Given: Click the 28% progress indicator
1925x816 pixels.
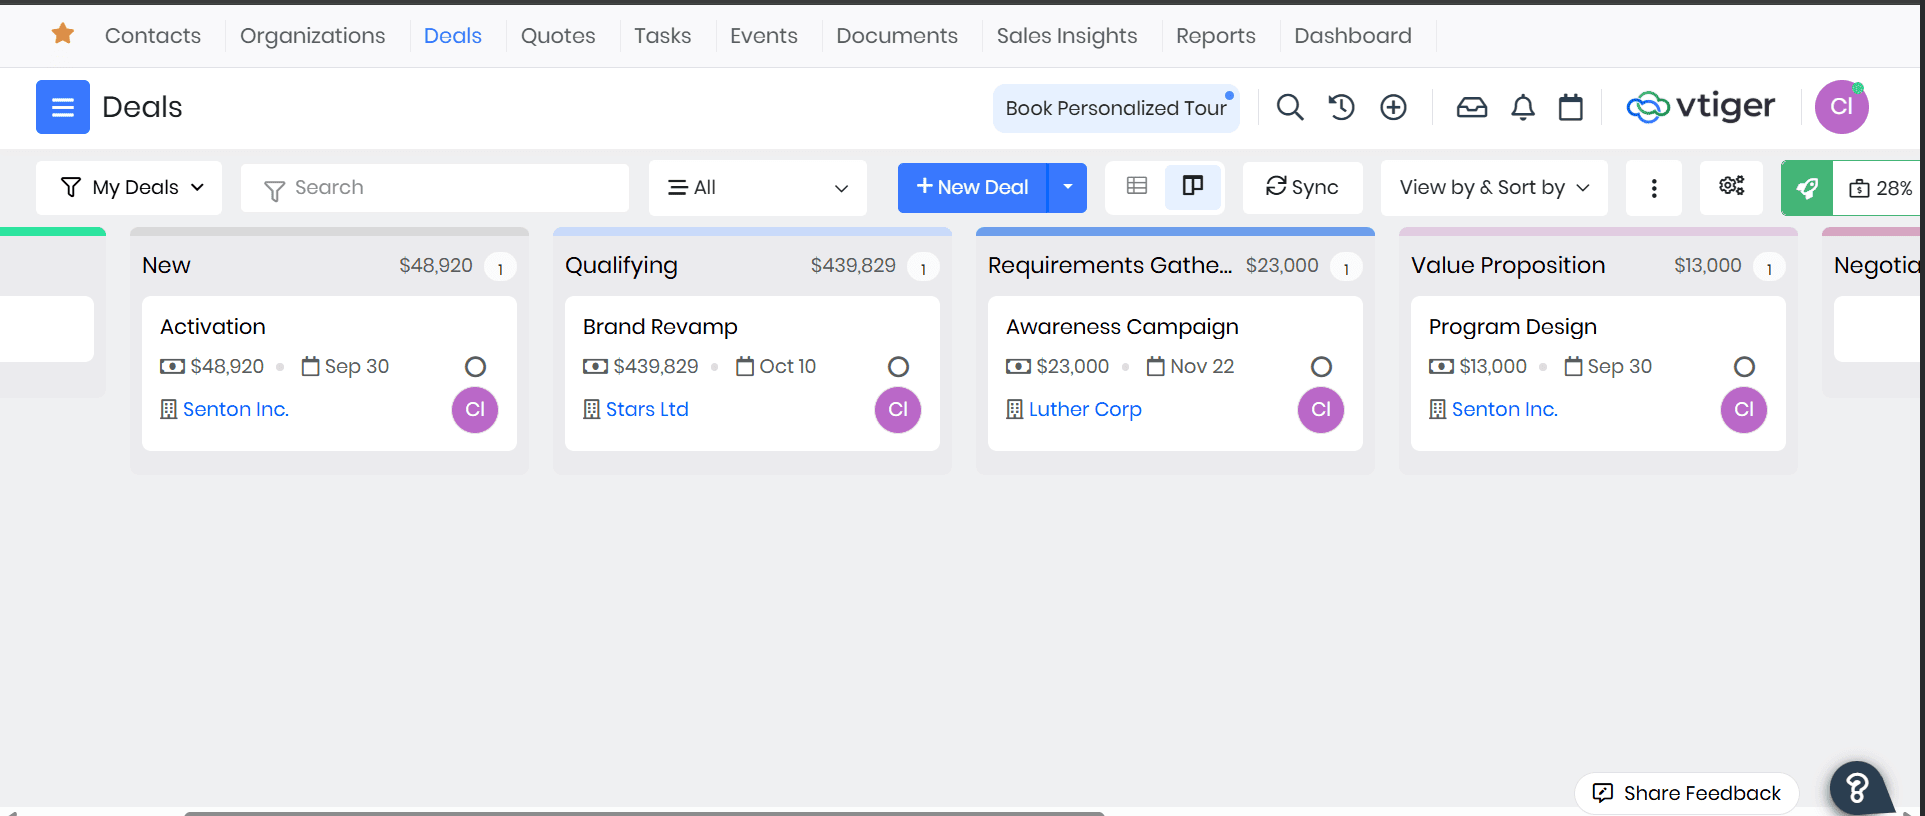Looking at the screenshot, I should click(1881, 188).
